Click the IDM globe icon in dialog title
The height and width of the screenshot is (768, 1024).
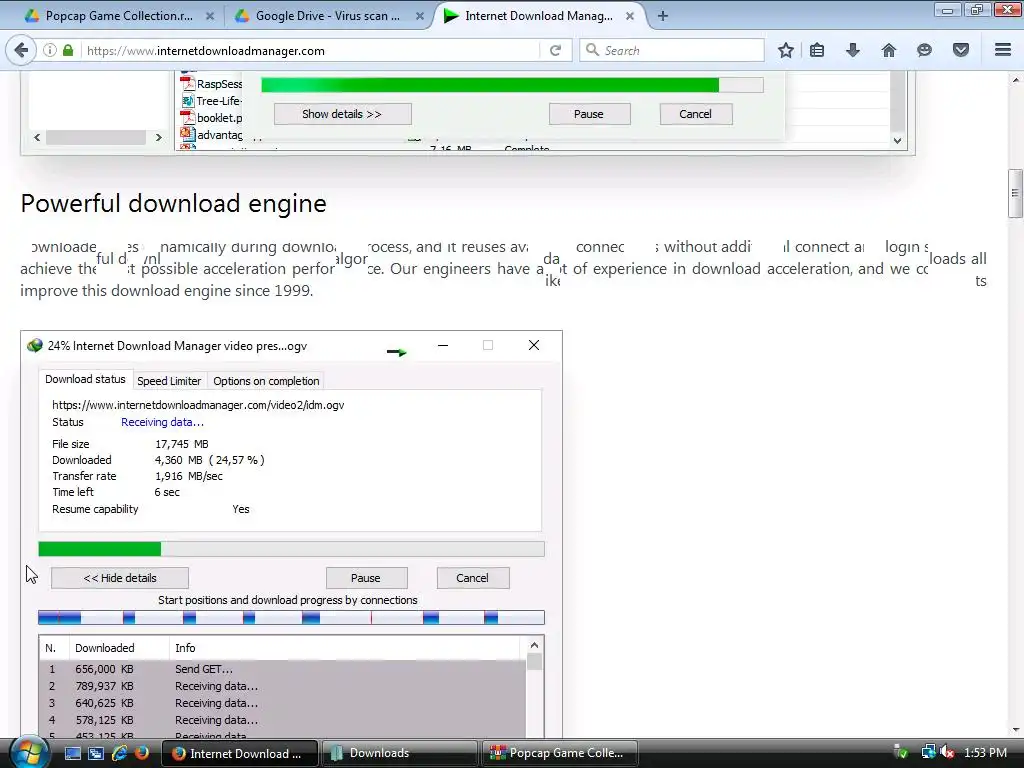click(35, 345)
